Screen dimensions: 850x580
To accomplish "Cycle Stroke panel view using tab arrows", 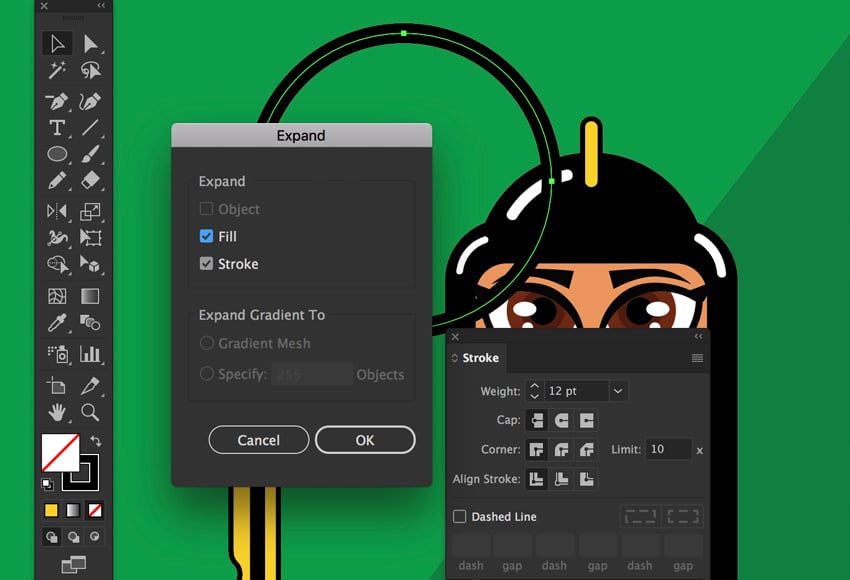I will click(454, 358).
